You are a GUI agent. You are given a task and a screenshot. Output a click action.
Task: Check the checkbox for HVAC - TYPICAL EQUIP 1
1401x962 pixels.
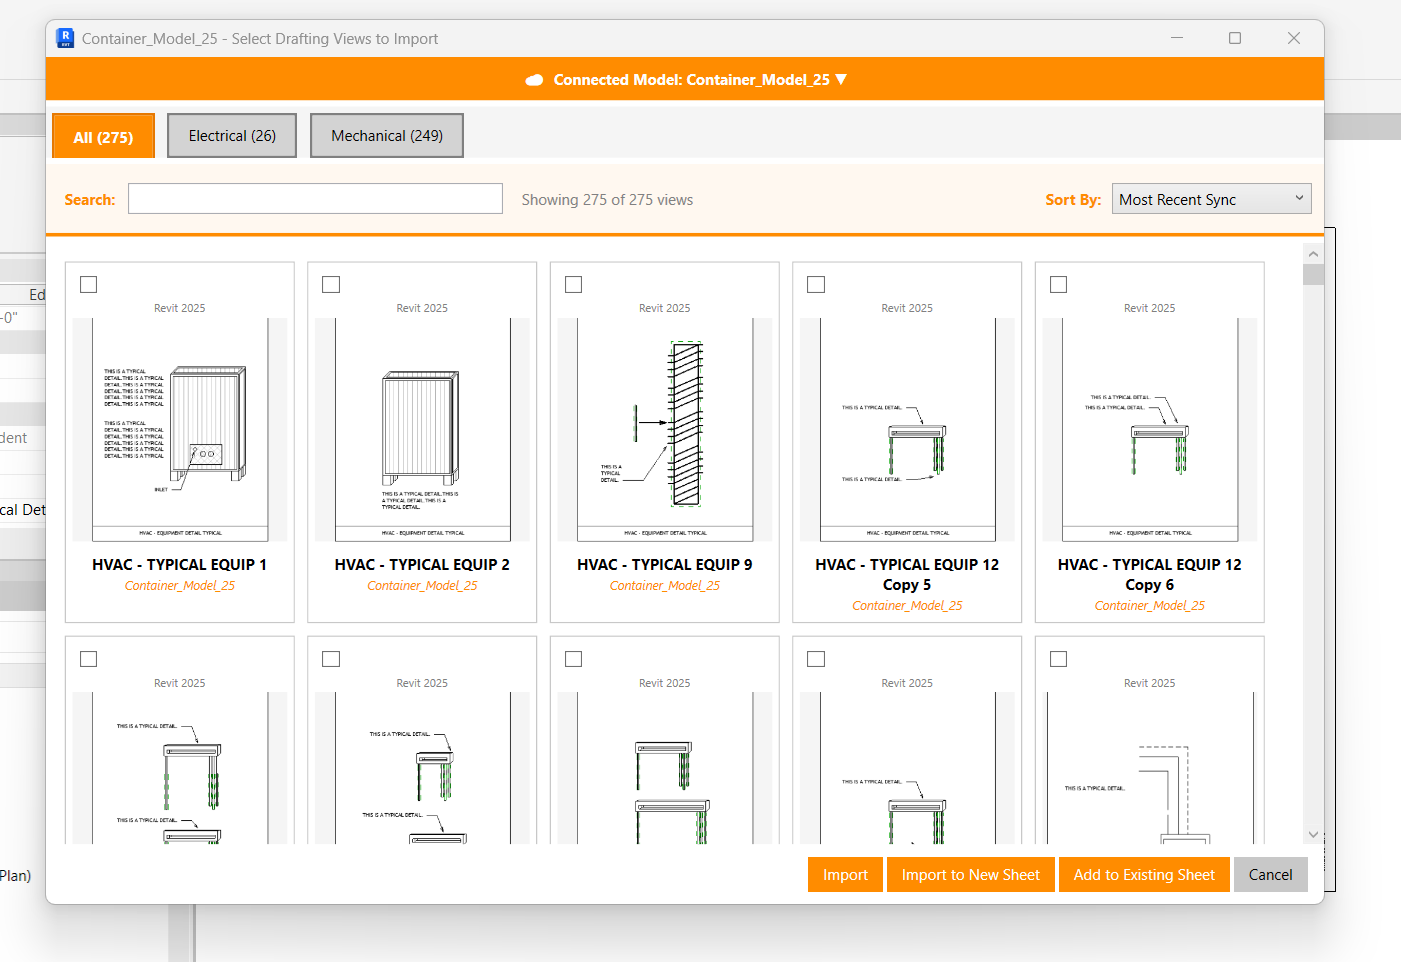(x=88, y=284)
